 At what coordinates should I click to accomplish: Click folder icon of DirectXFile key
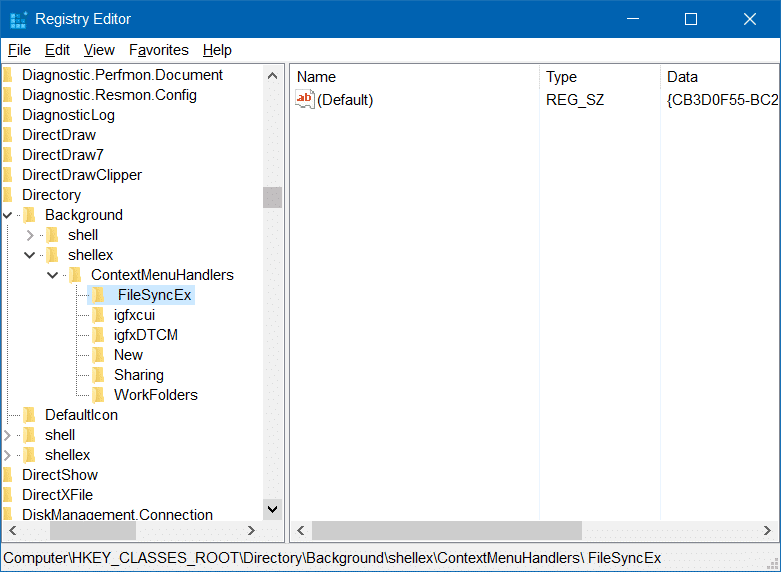7,495
